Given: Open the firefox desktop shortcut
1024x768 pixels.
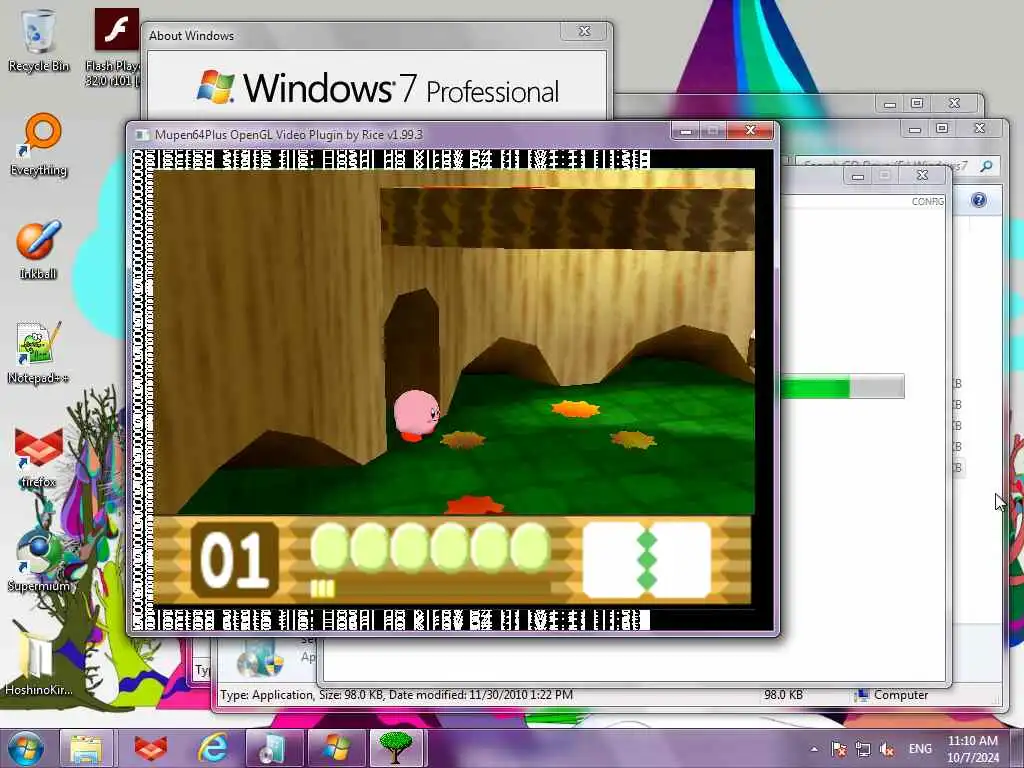Looking at the screenshot, I should (x=38, y=457).
